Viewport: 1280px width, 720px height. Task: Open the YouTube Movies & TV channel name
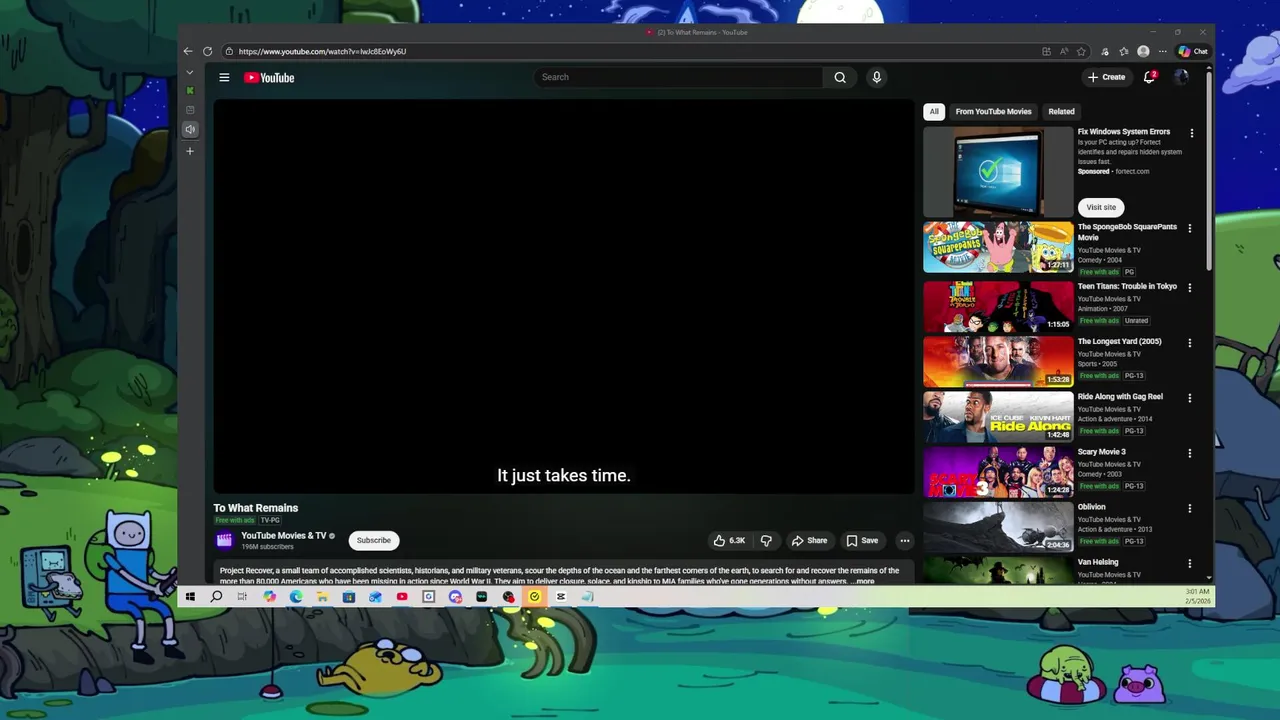tap(284, 536)
